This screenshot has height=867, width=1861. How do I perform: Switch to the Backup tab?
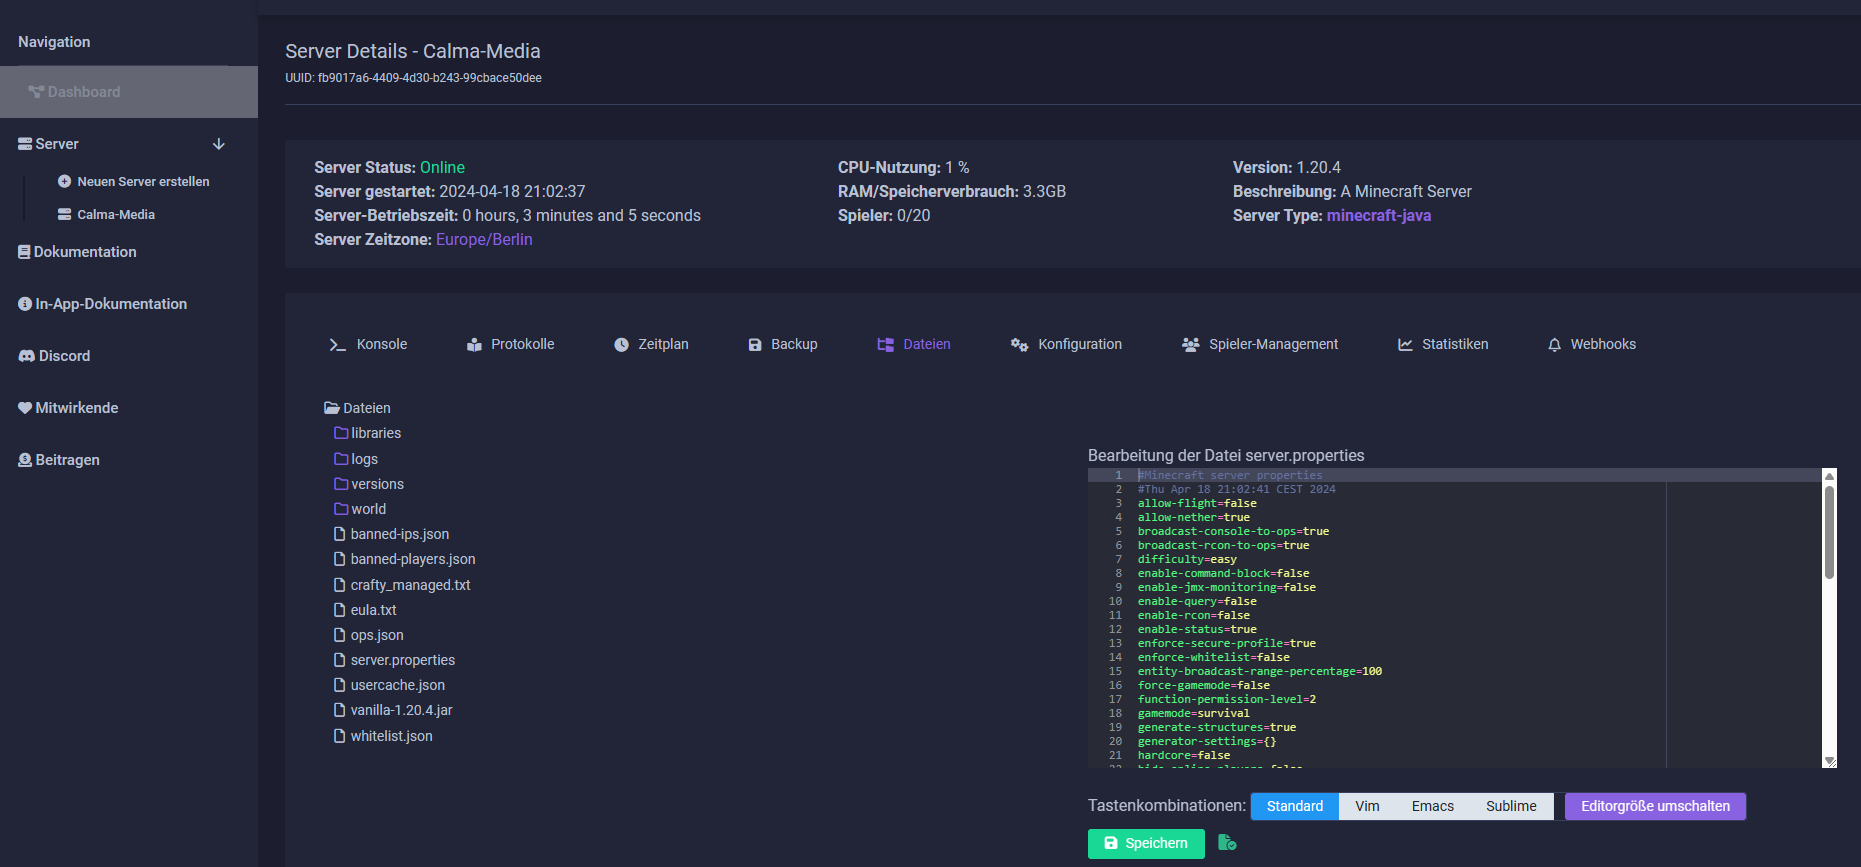[x=783, y=344]
